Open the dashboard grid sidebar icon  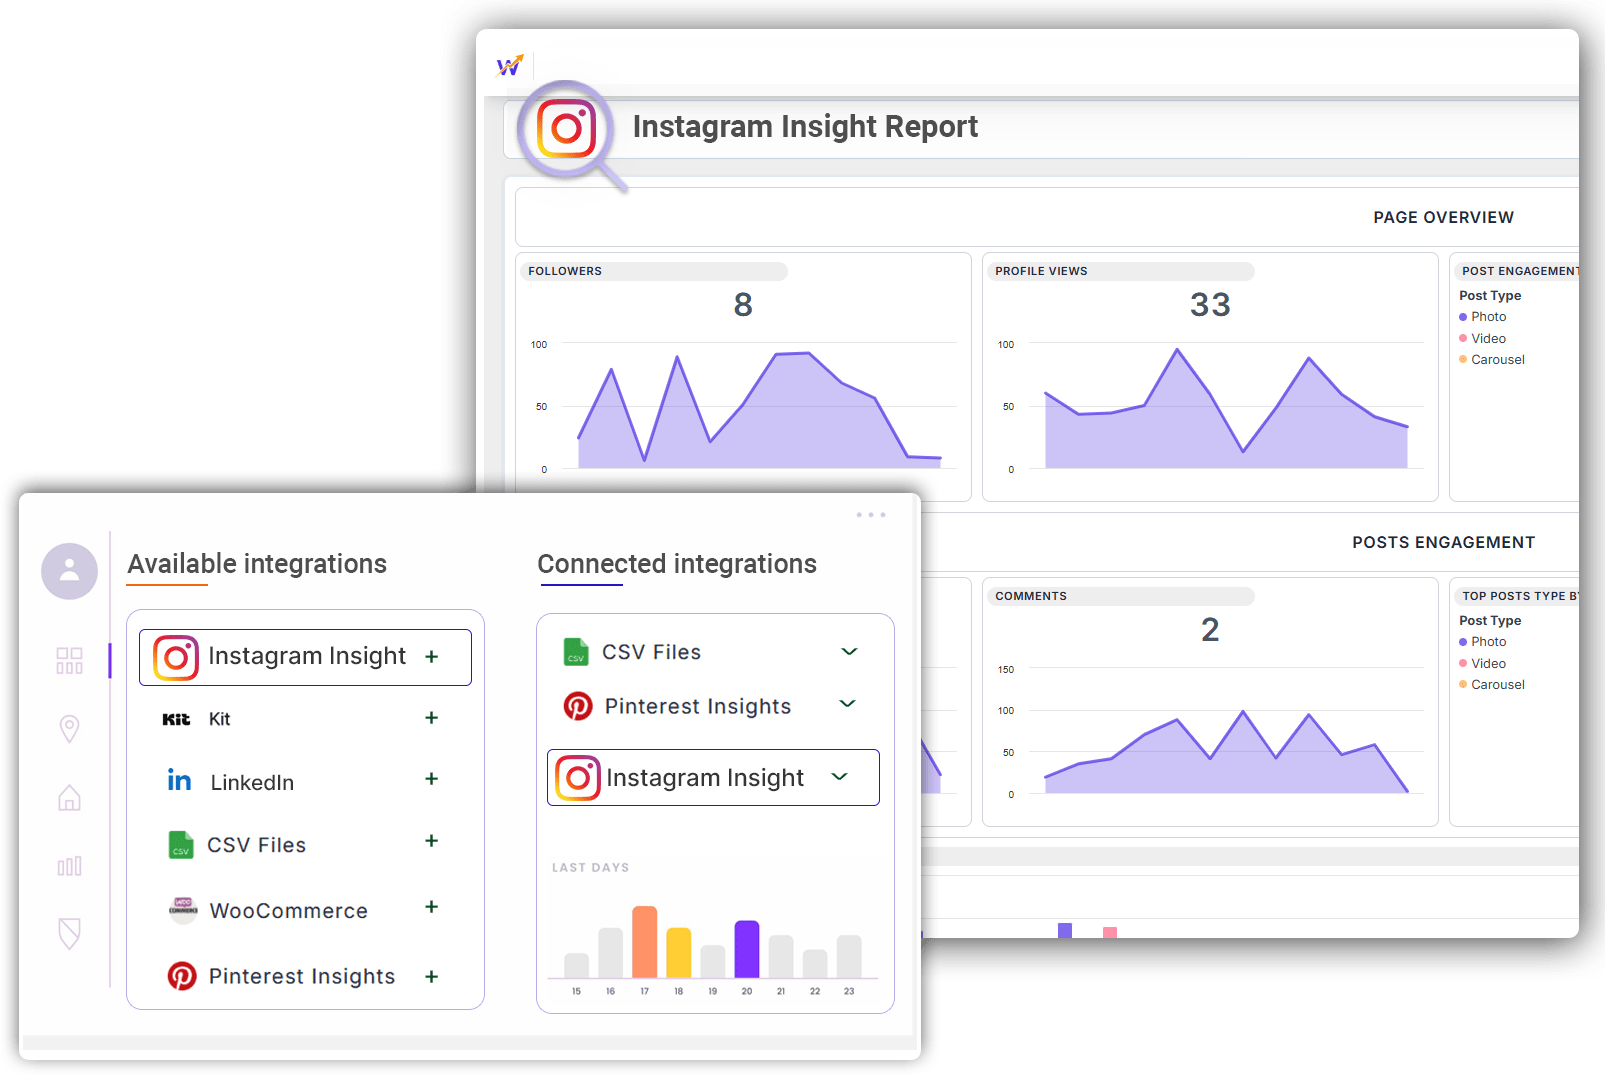(x=69, y=660)
